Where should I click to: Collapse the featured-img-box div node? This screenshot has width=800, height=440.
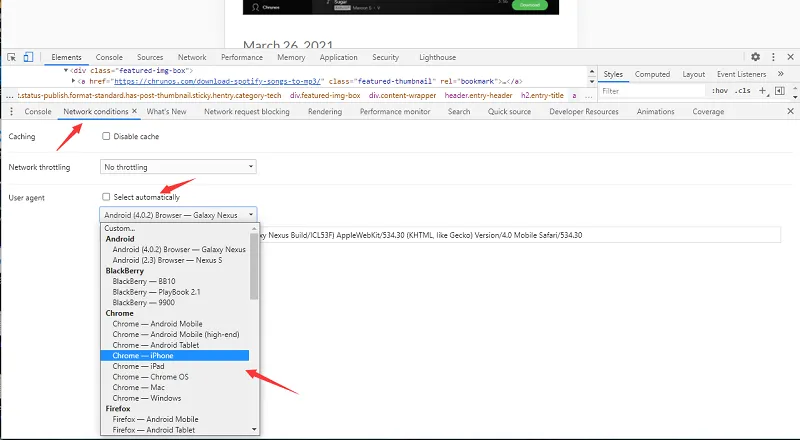[66, 70]
